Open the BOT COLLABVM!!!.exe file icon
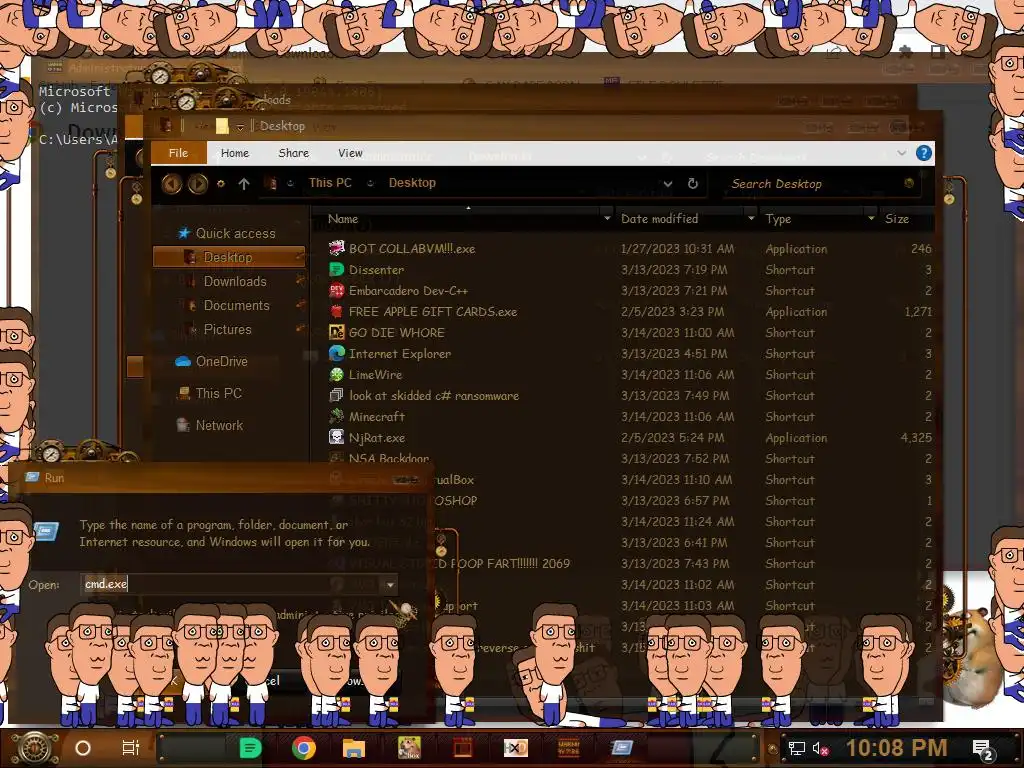Image resolution: width=1024 pixels, height=768 pixels. 336,248
